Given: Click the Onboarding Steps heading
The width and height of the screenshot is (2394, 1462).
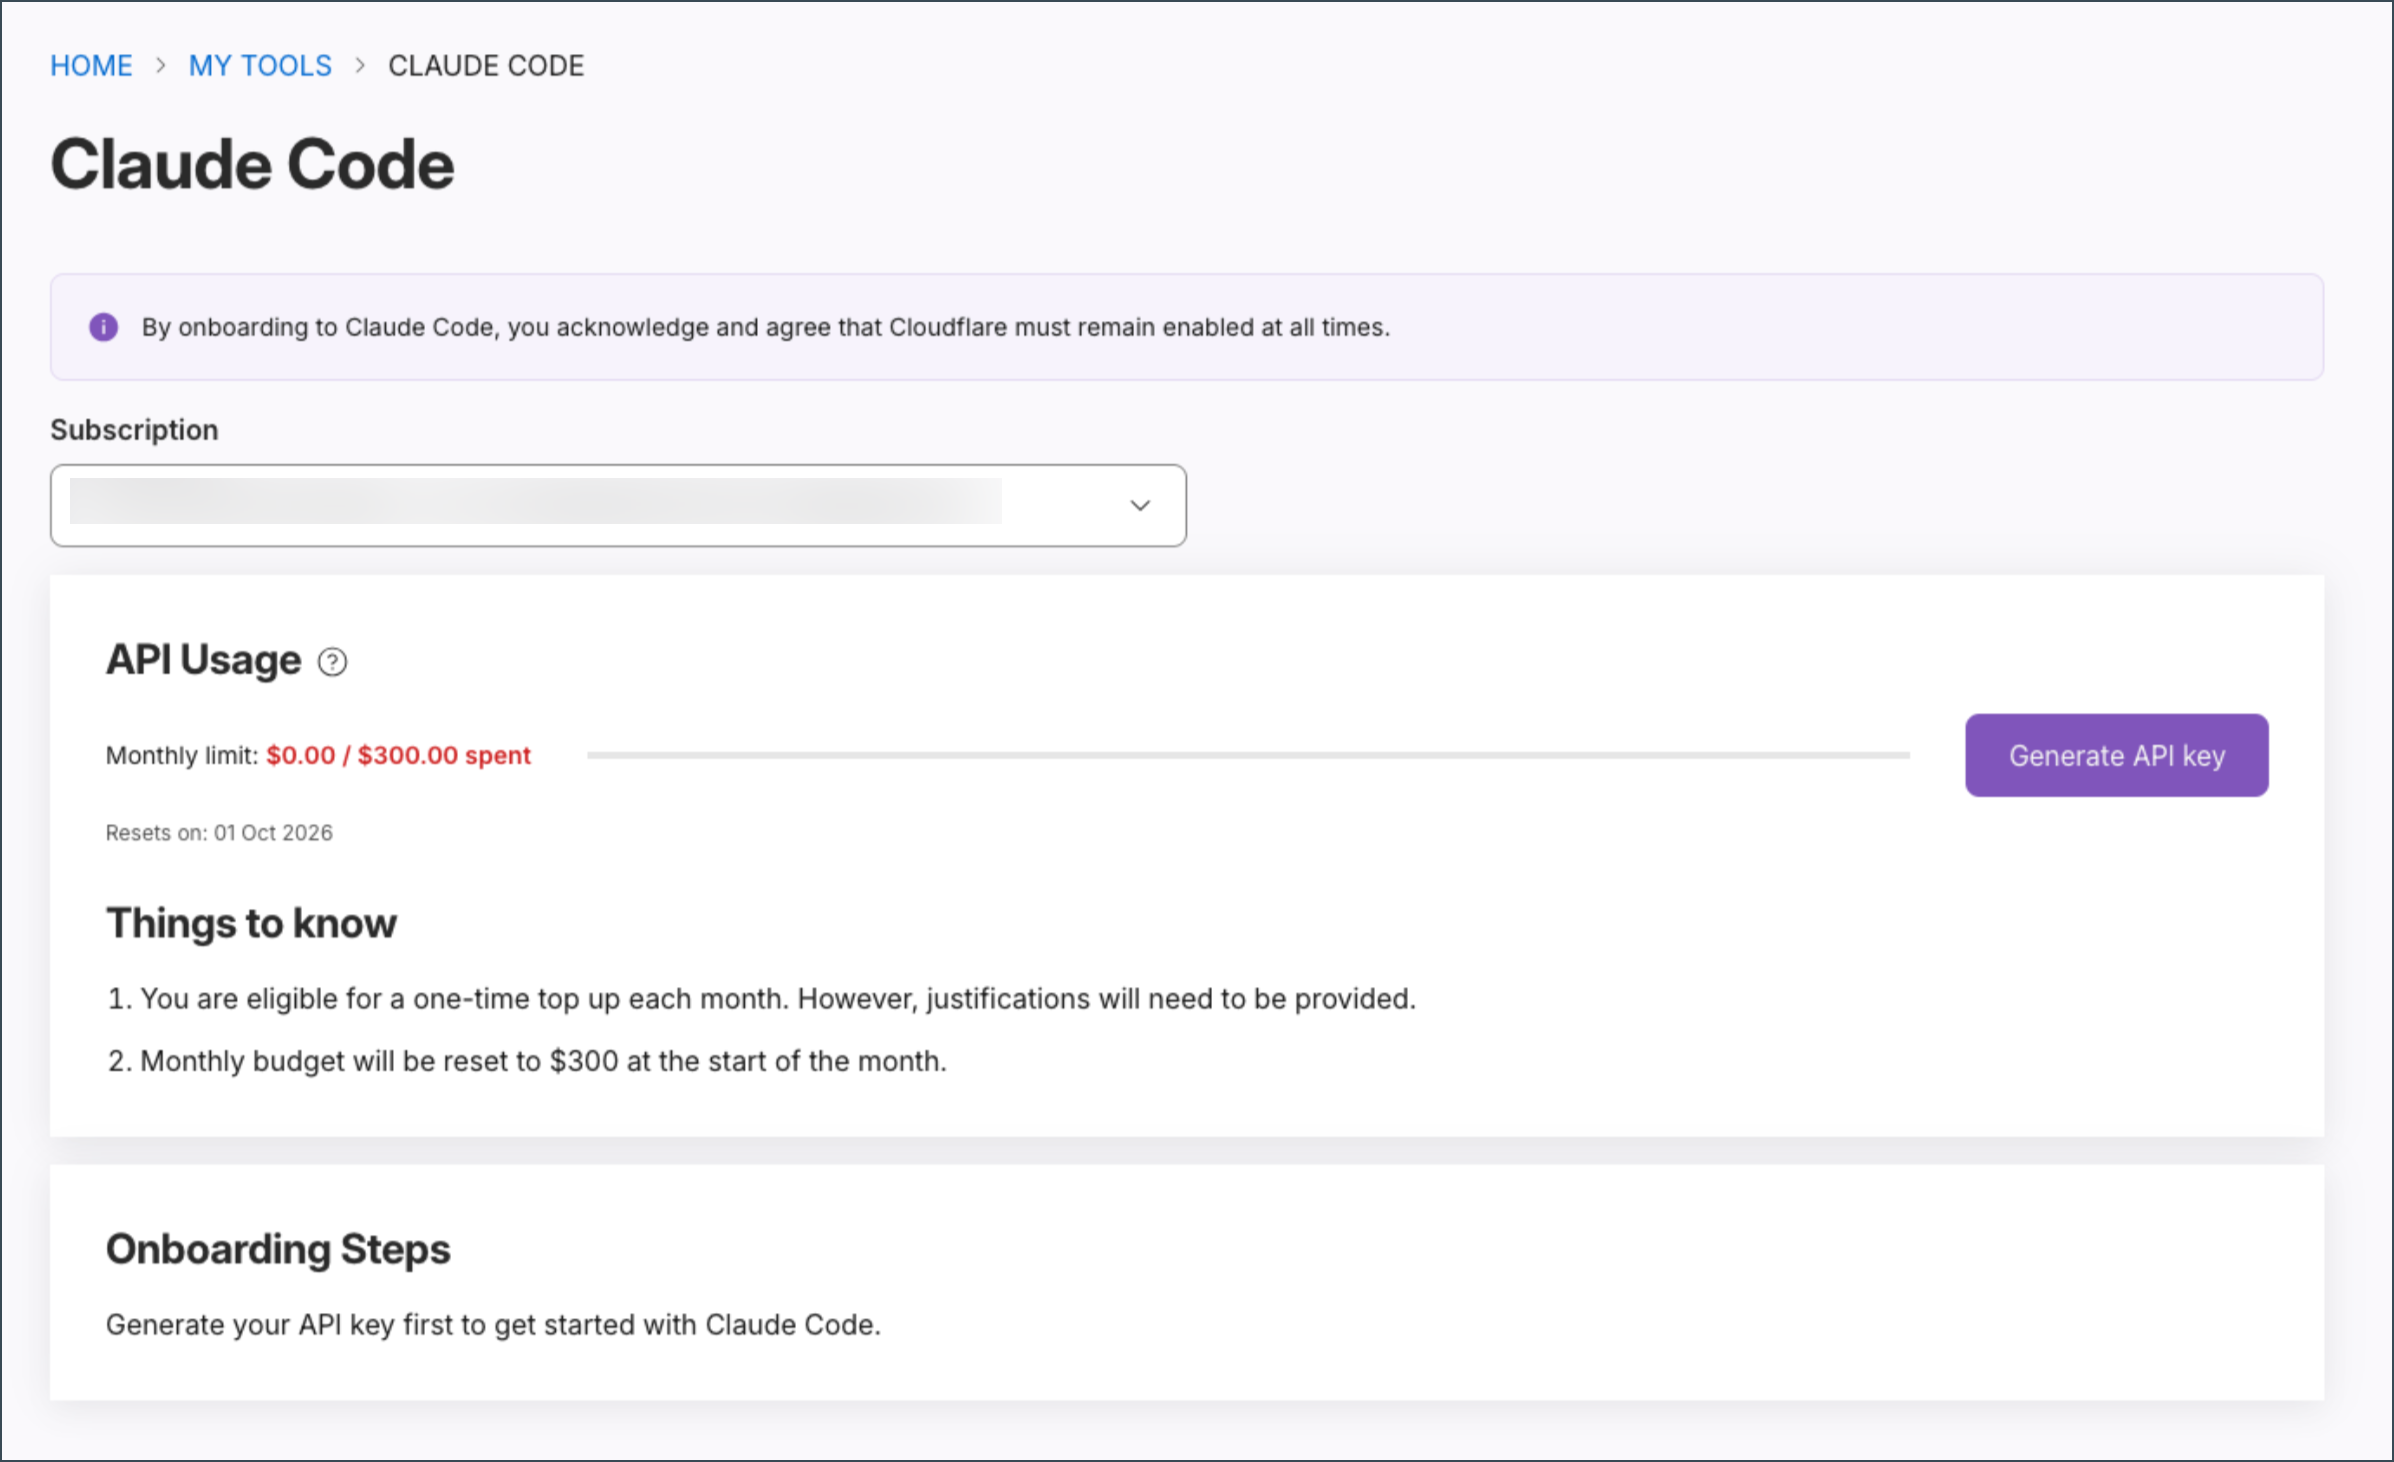Looking at the screenshot, I should 278,1249.
